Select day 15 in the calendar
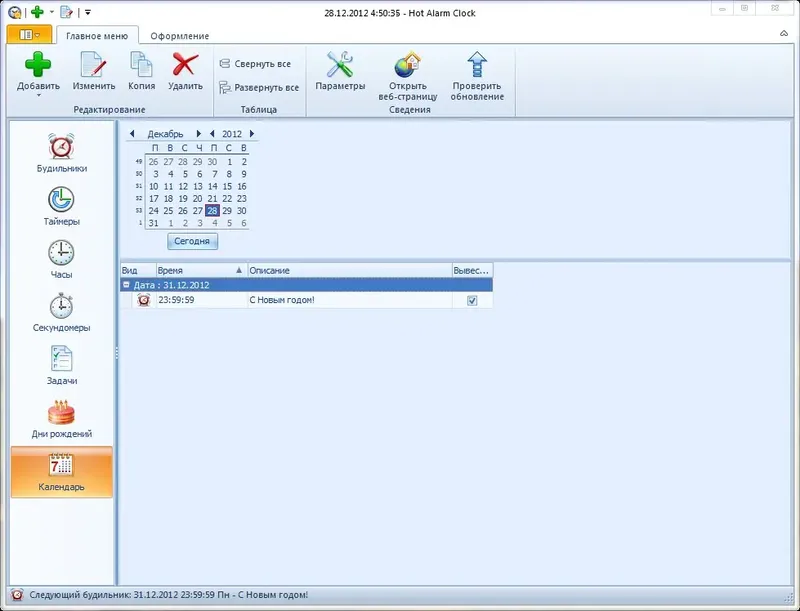The height and width of the screenshot is (611, 800). (x=227, y=186)
